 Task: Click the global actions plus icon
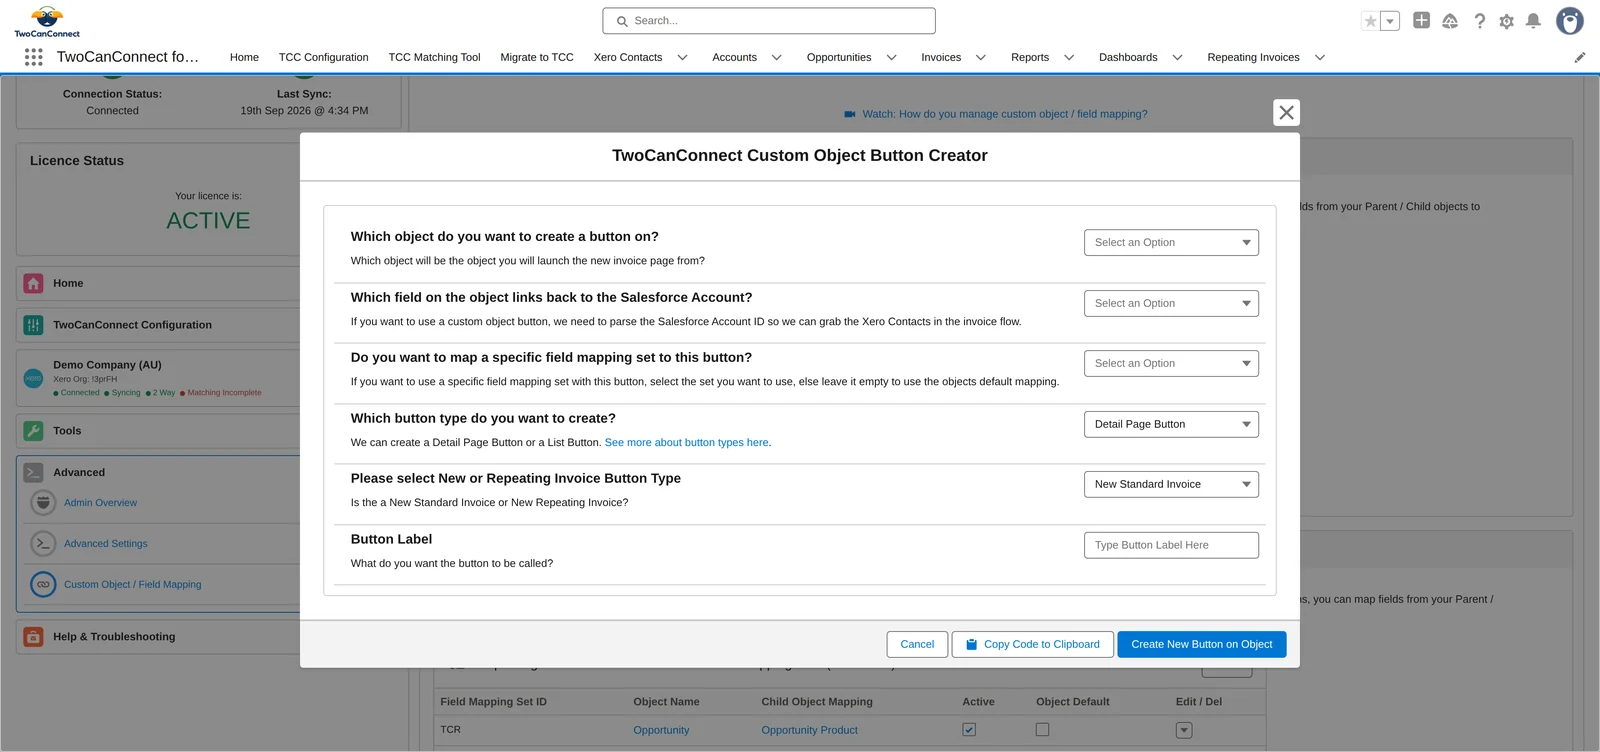(x=1421, y=20)
